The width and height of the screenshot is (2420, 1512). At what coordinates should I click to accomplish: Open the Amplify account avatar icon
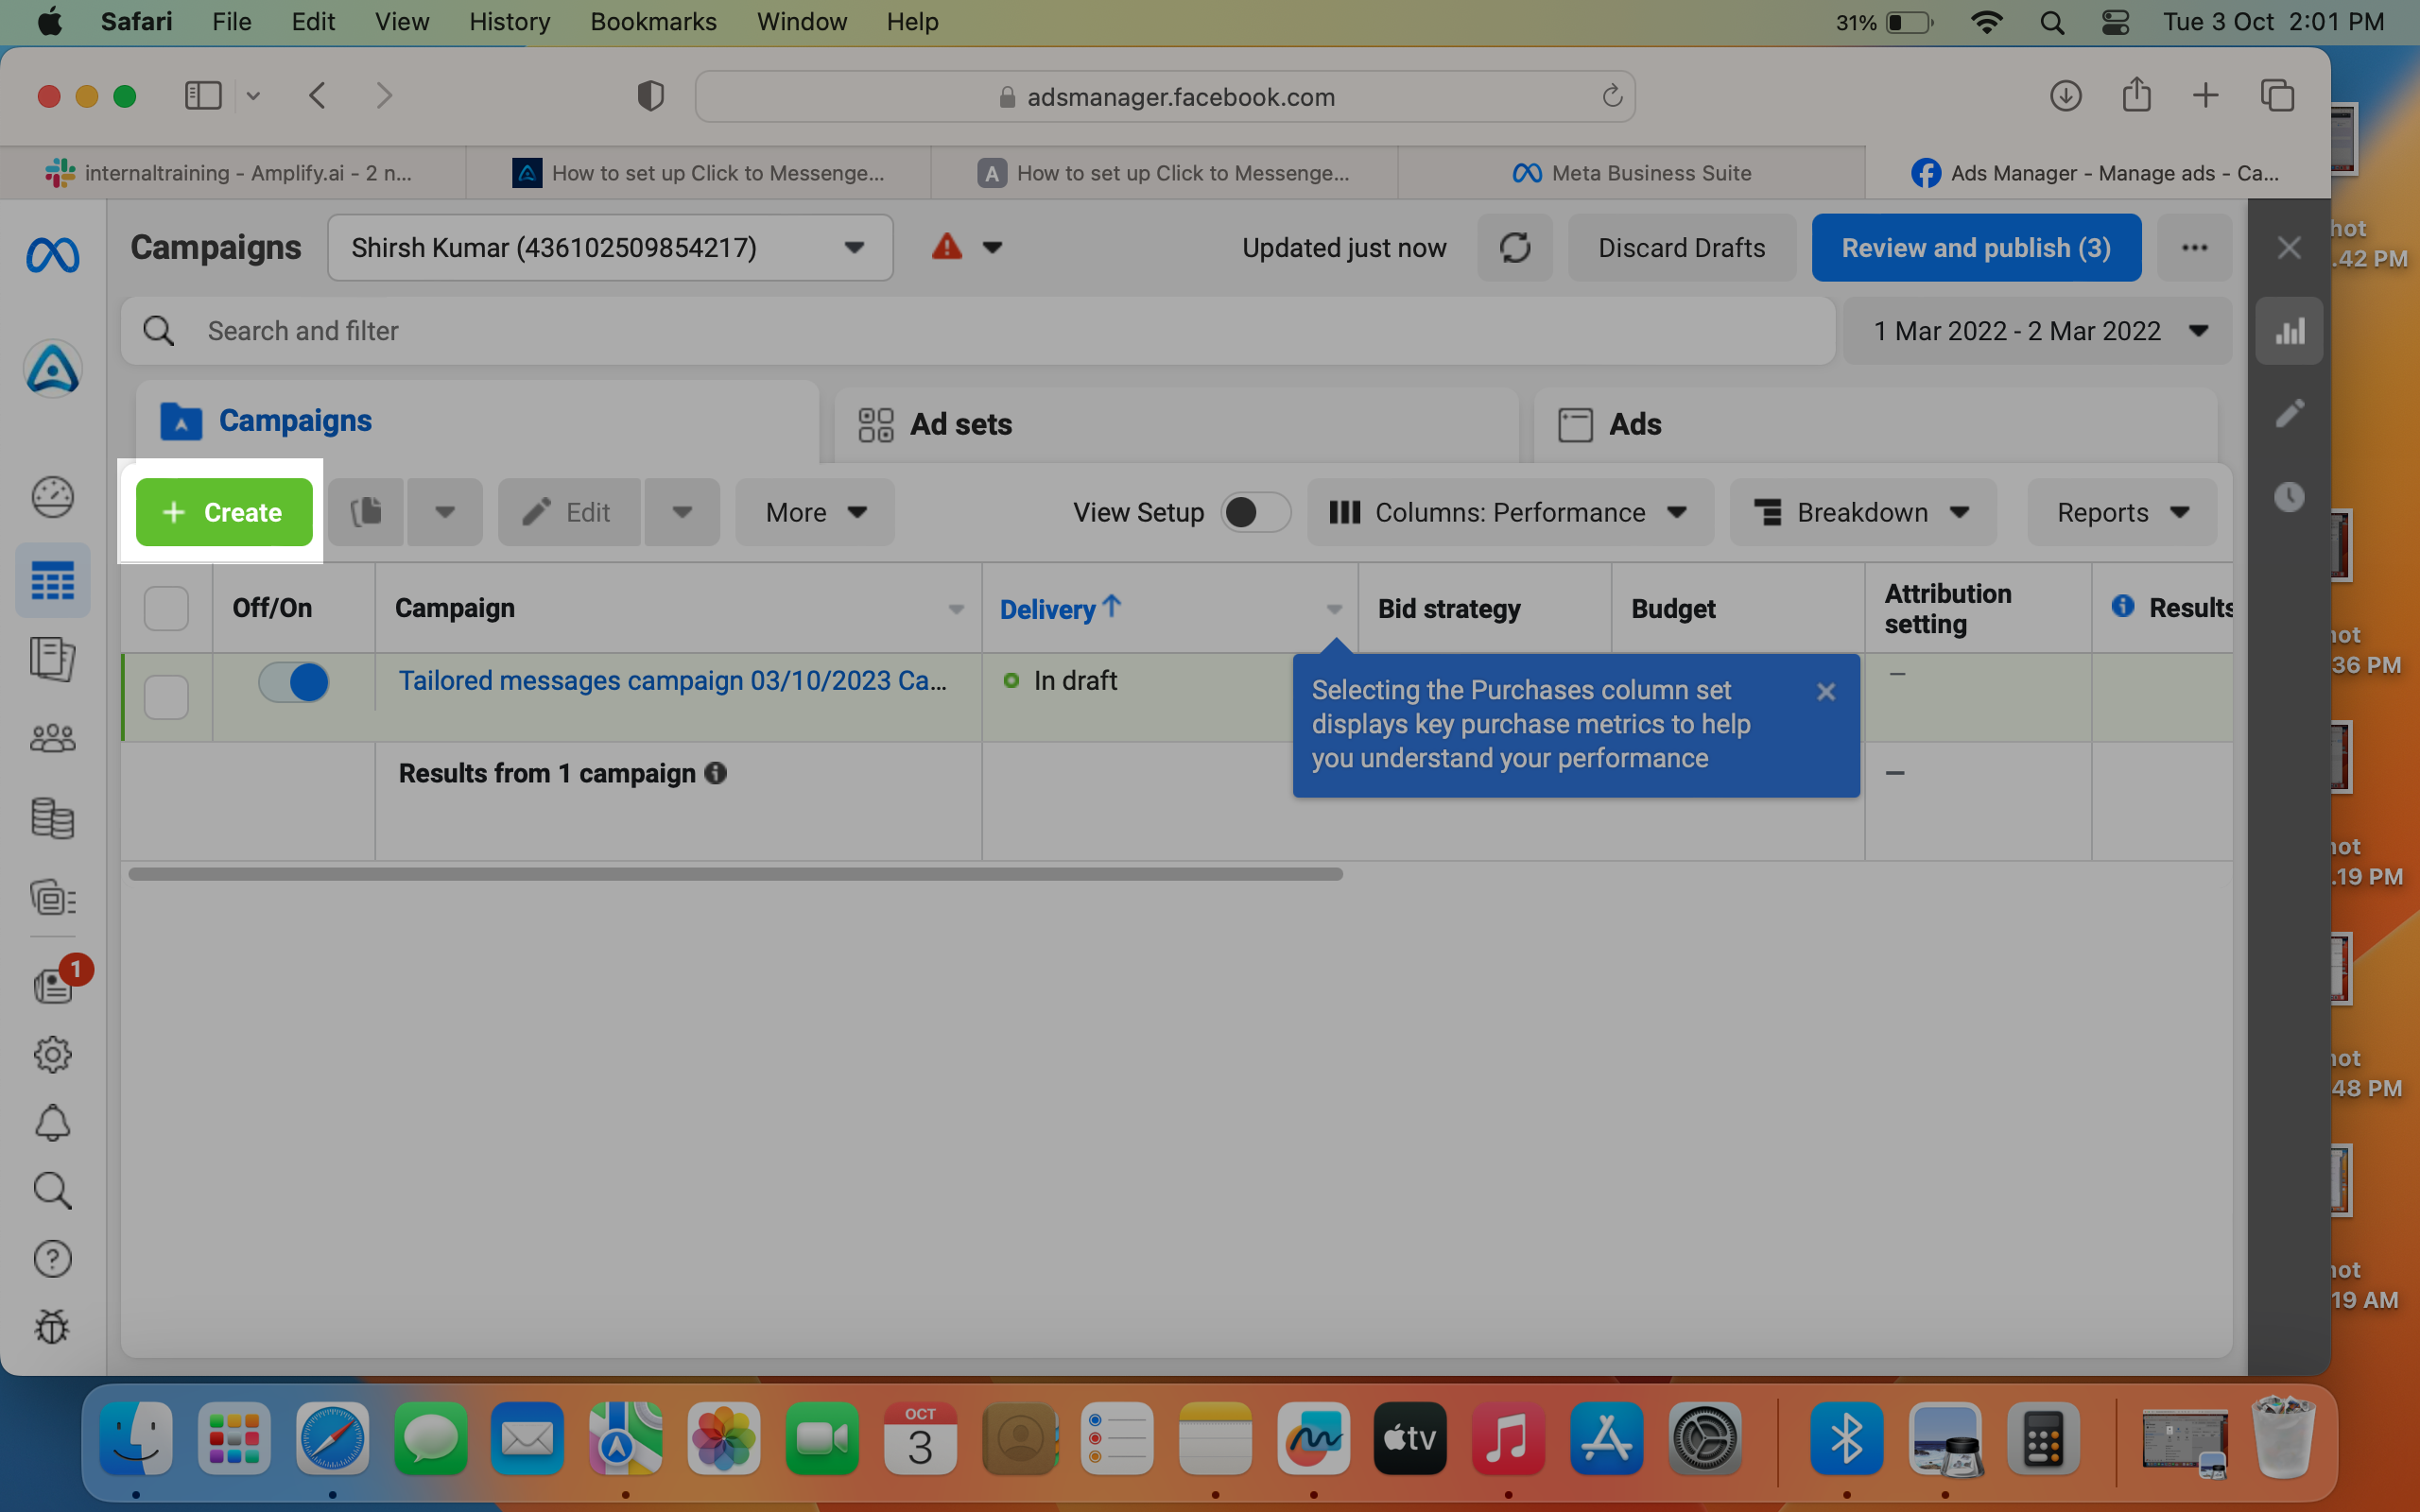pos(52,369)
